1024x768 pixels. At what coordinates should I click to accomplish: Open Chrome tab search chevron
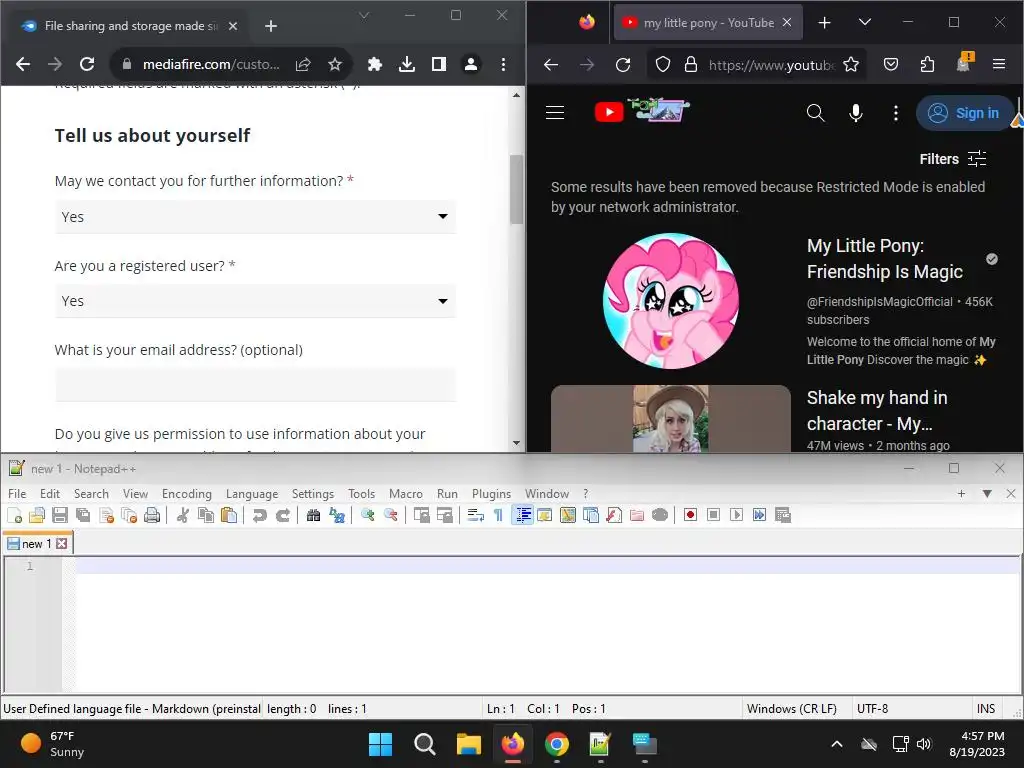click(364, 15)
